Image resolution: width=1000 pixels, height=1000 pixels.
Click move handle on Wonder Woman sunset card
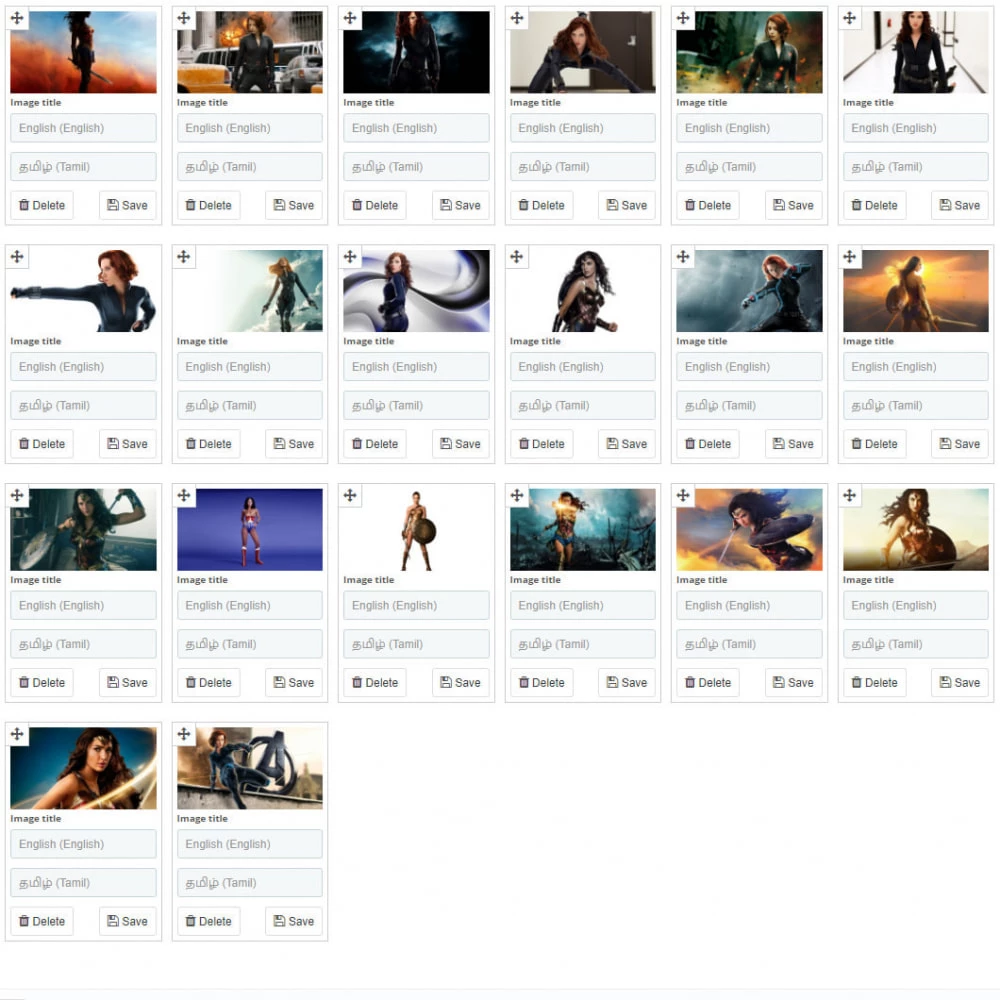tap(849, 256)
